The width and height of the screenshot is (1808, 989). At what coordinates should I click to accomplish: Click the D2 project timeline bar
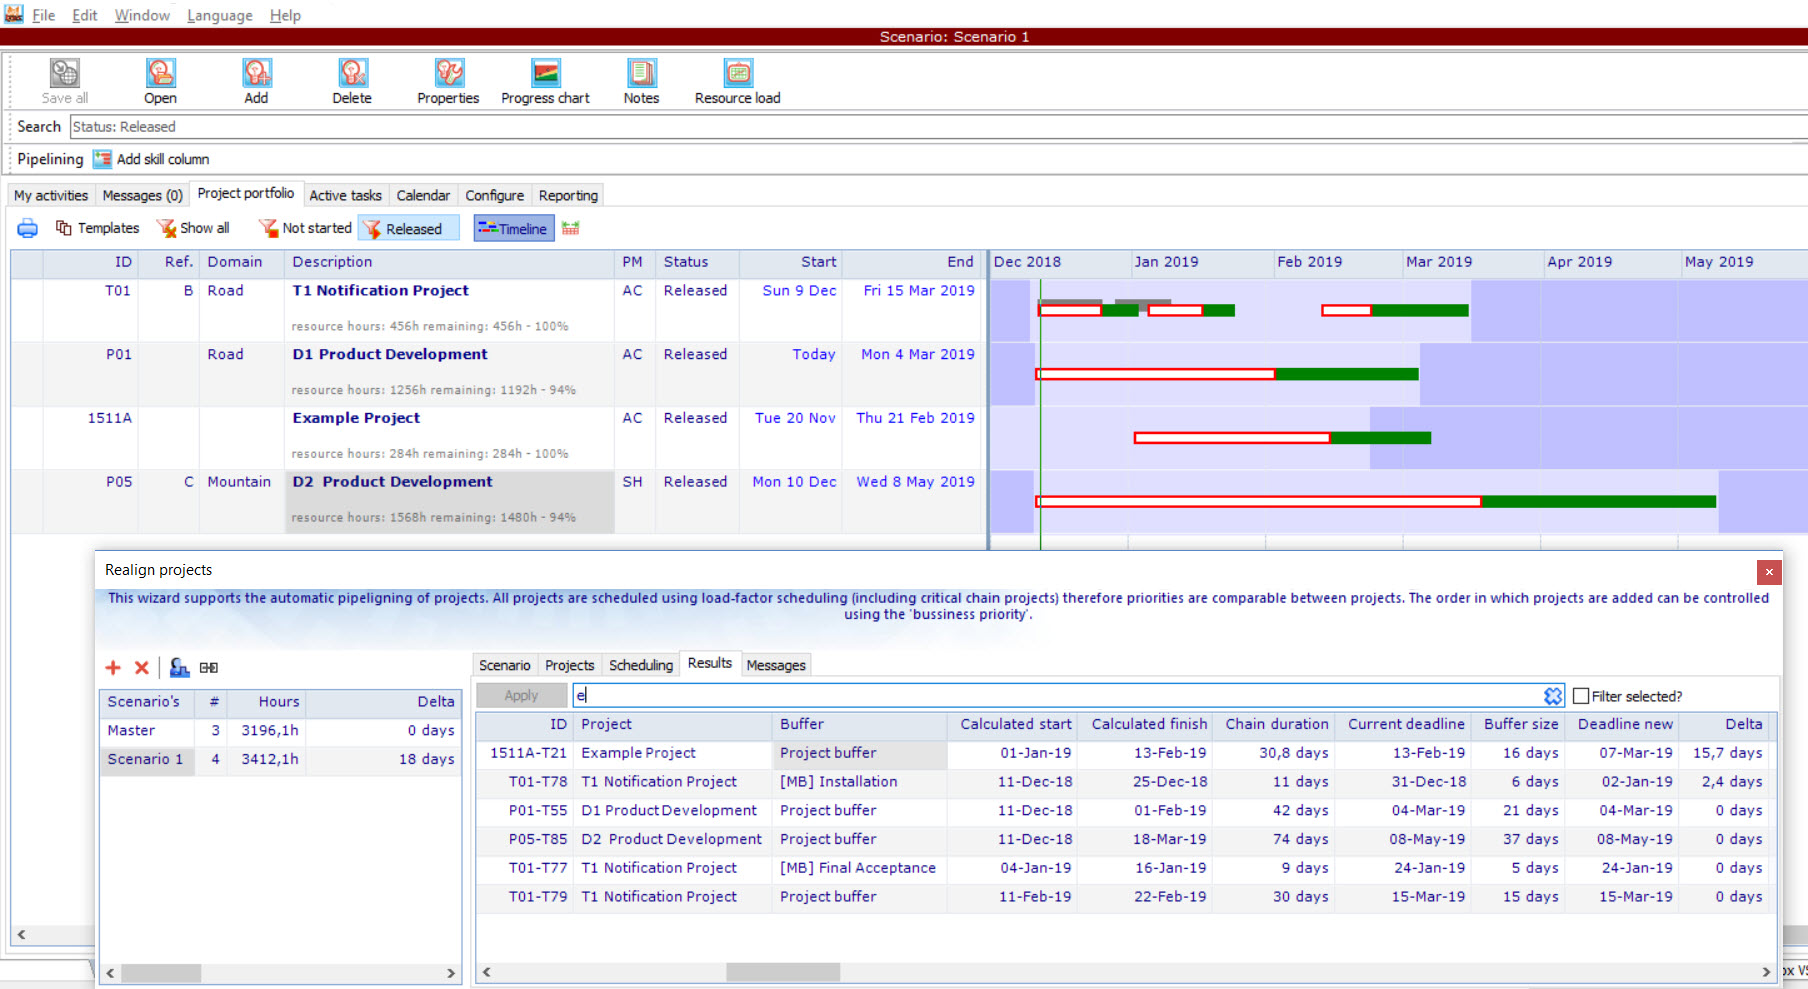pyautogui.click(x=1375, y=501)
